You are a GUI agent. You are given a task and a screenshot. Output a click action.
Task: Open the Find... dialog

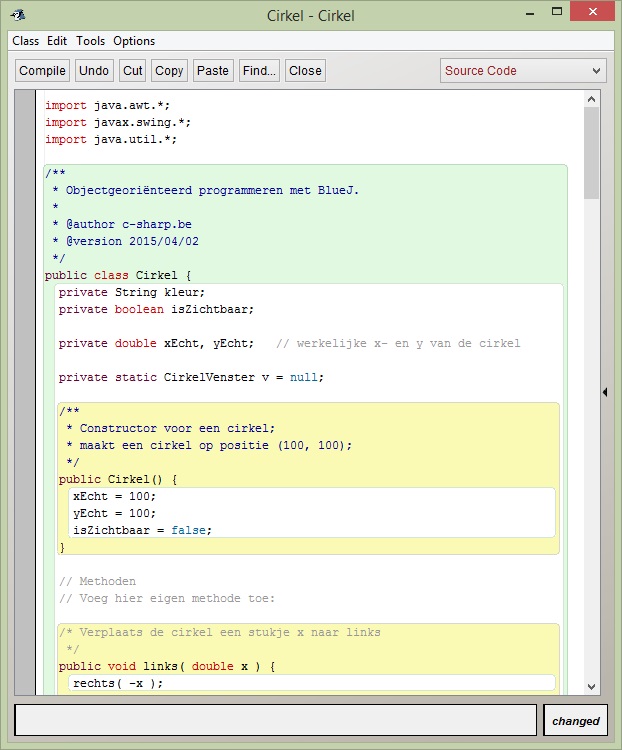coord(259,71)
